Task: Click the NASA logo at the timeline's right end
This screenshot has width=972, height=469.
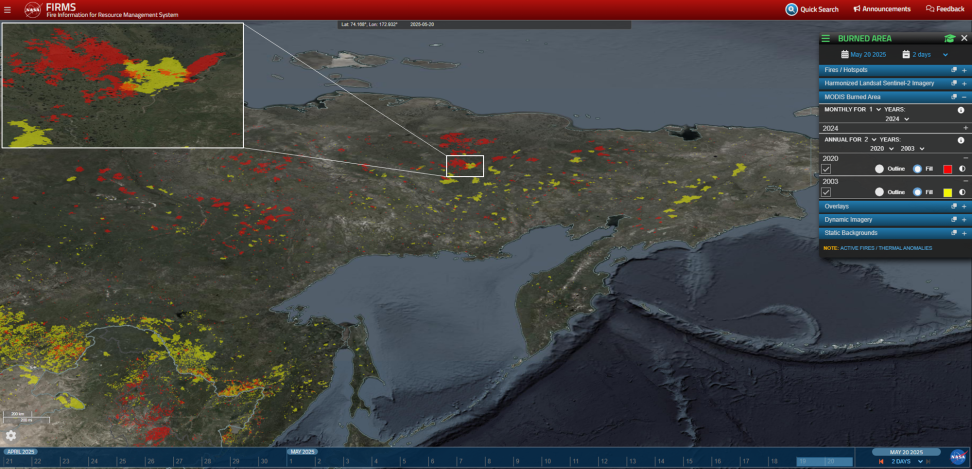Action: 957,457
